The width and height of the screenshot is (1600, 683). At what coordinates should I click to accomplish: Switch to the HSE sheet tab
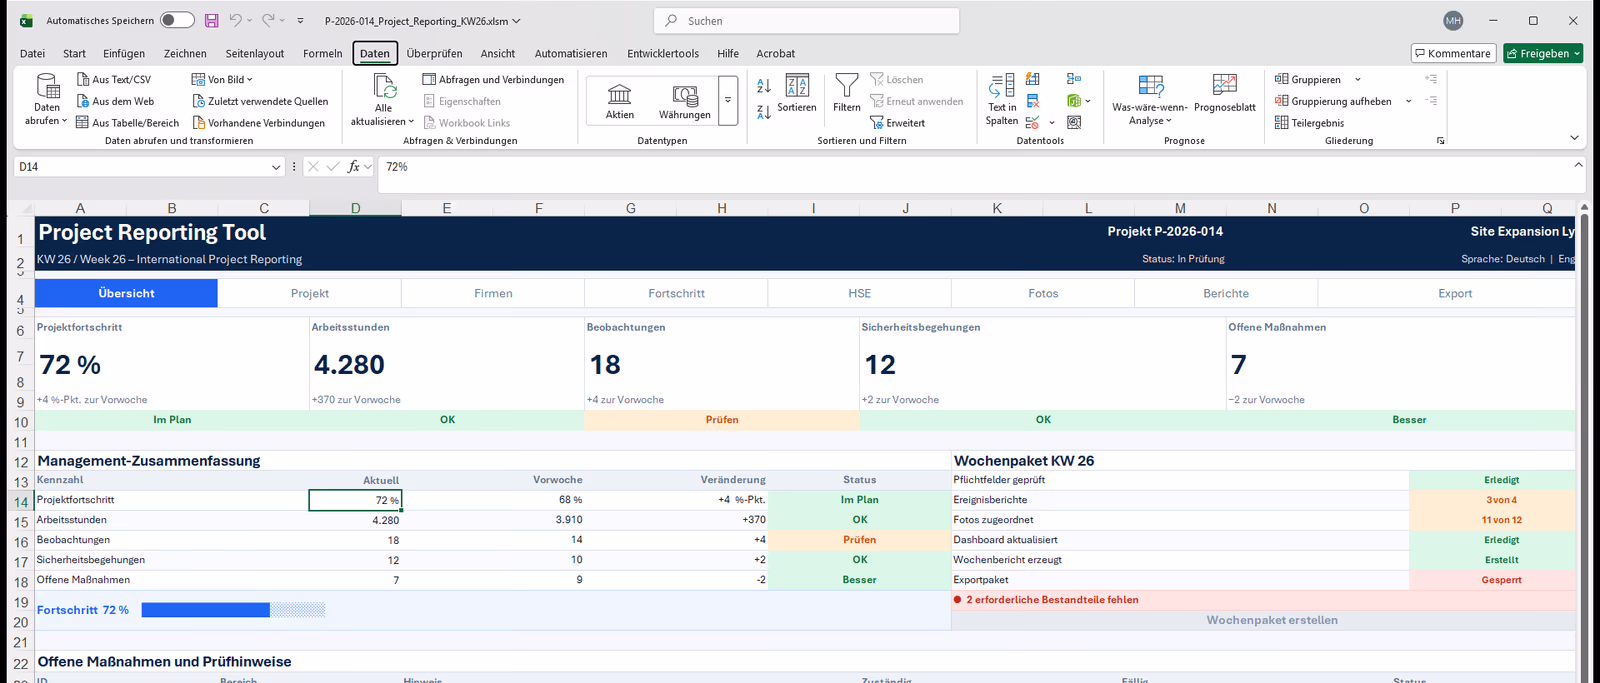point(860,293)
